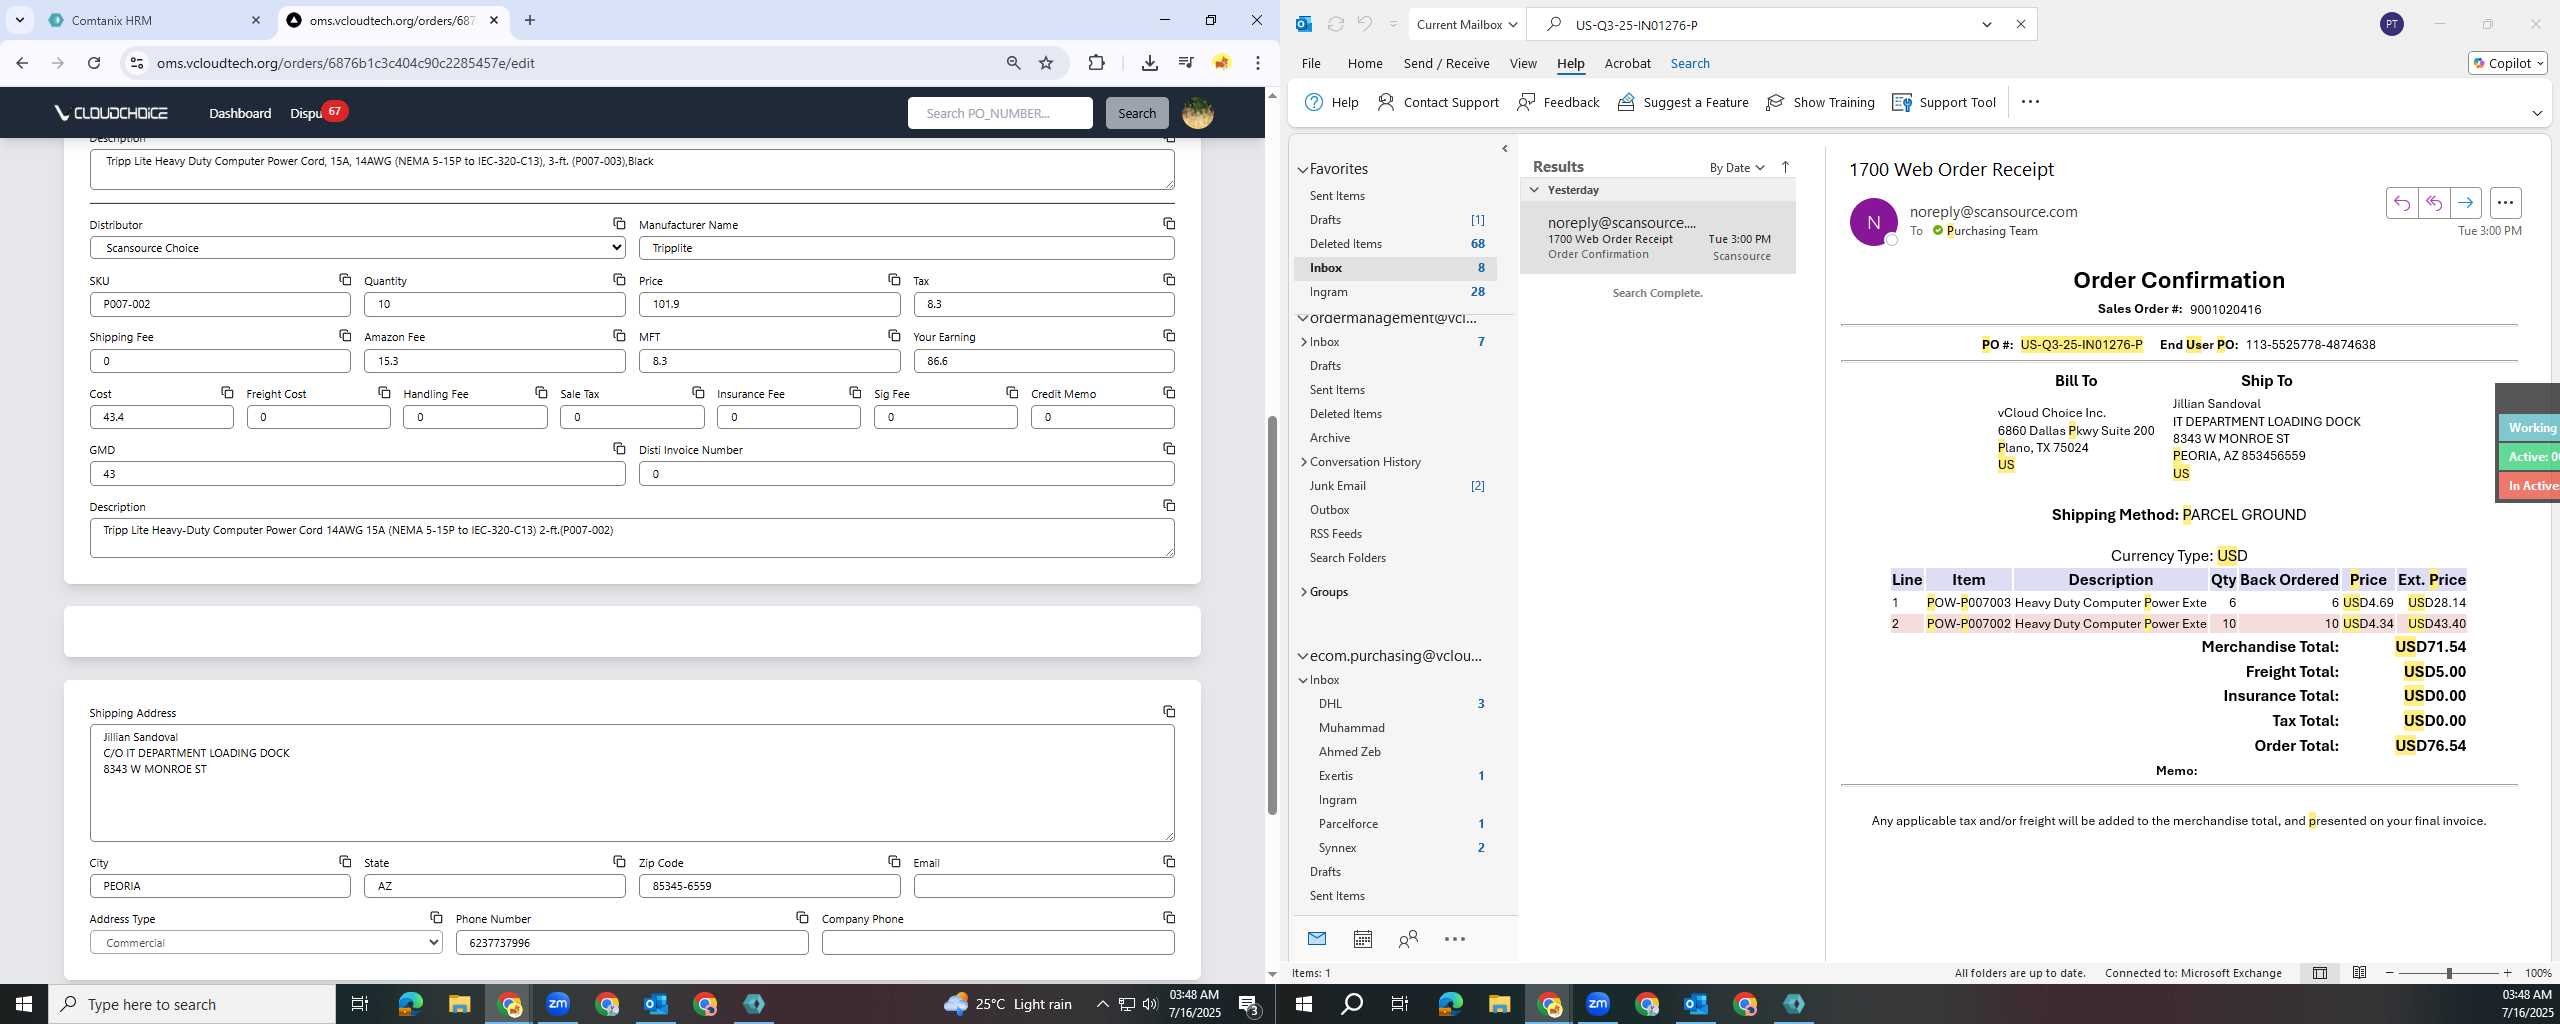Screen dimensions: 2560x1024
Task: Collapse the ecom.purchasing mailbox tree
Action: coord(1303,657)
